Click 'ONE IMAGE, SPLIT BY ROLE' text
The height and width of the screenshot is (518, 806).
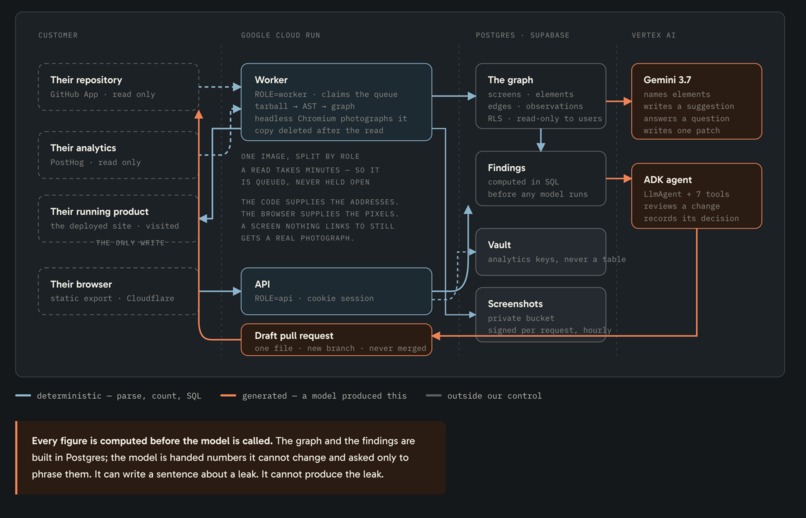[x=300, y=156]
